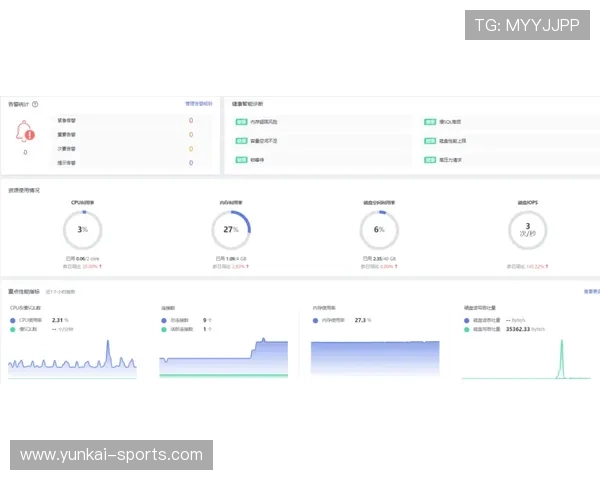Click the red alarm bell icon

[x=26, y=132]
